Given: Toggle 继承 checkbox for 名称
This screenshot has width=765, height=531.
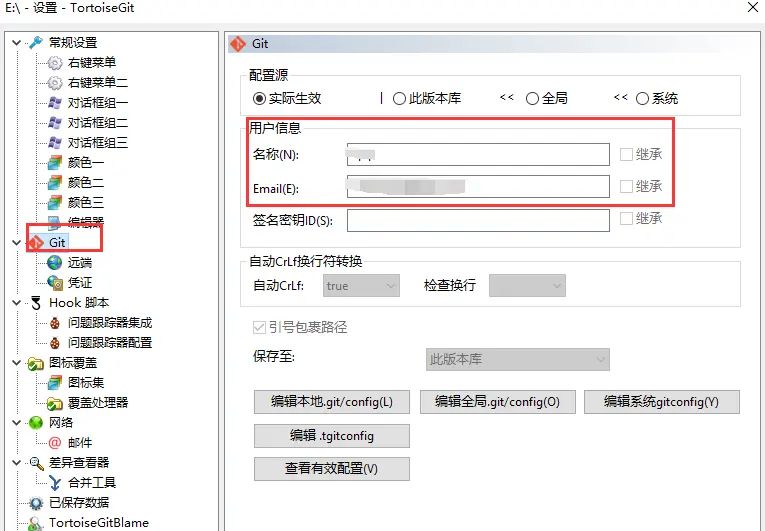Looking at the screenshot, I should pyautogui.click(x=626, y=154).
